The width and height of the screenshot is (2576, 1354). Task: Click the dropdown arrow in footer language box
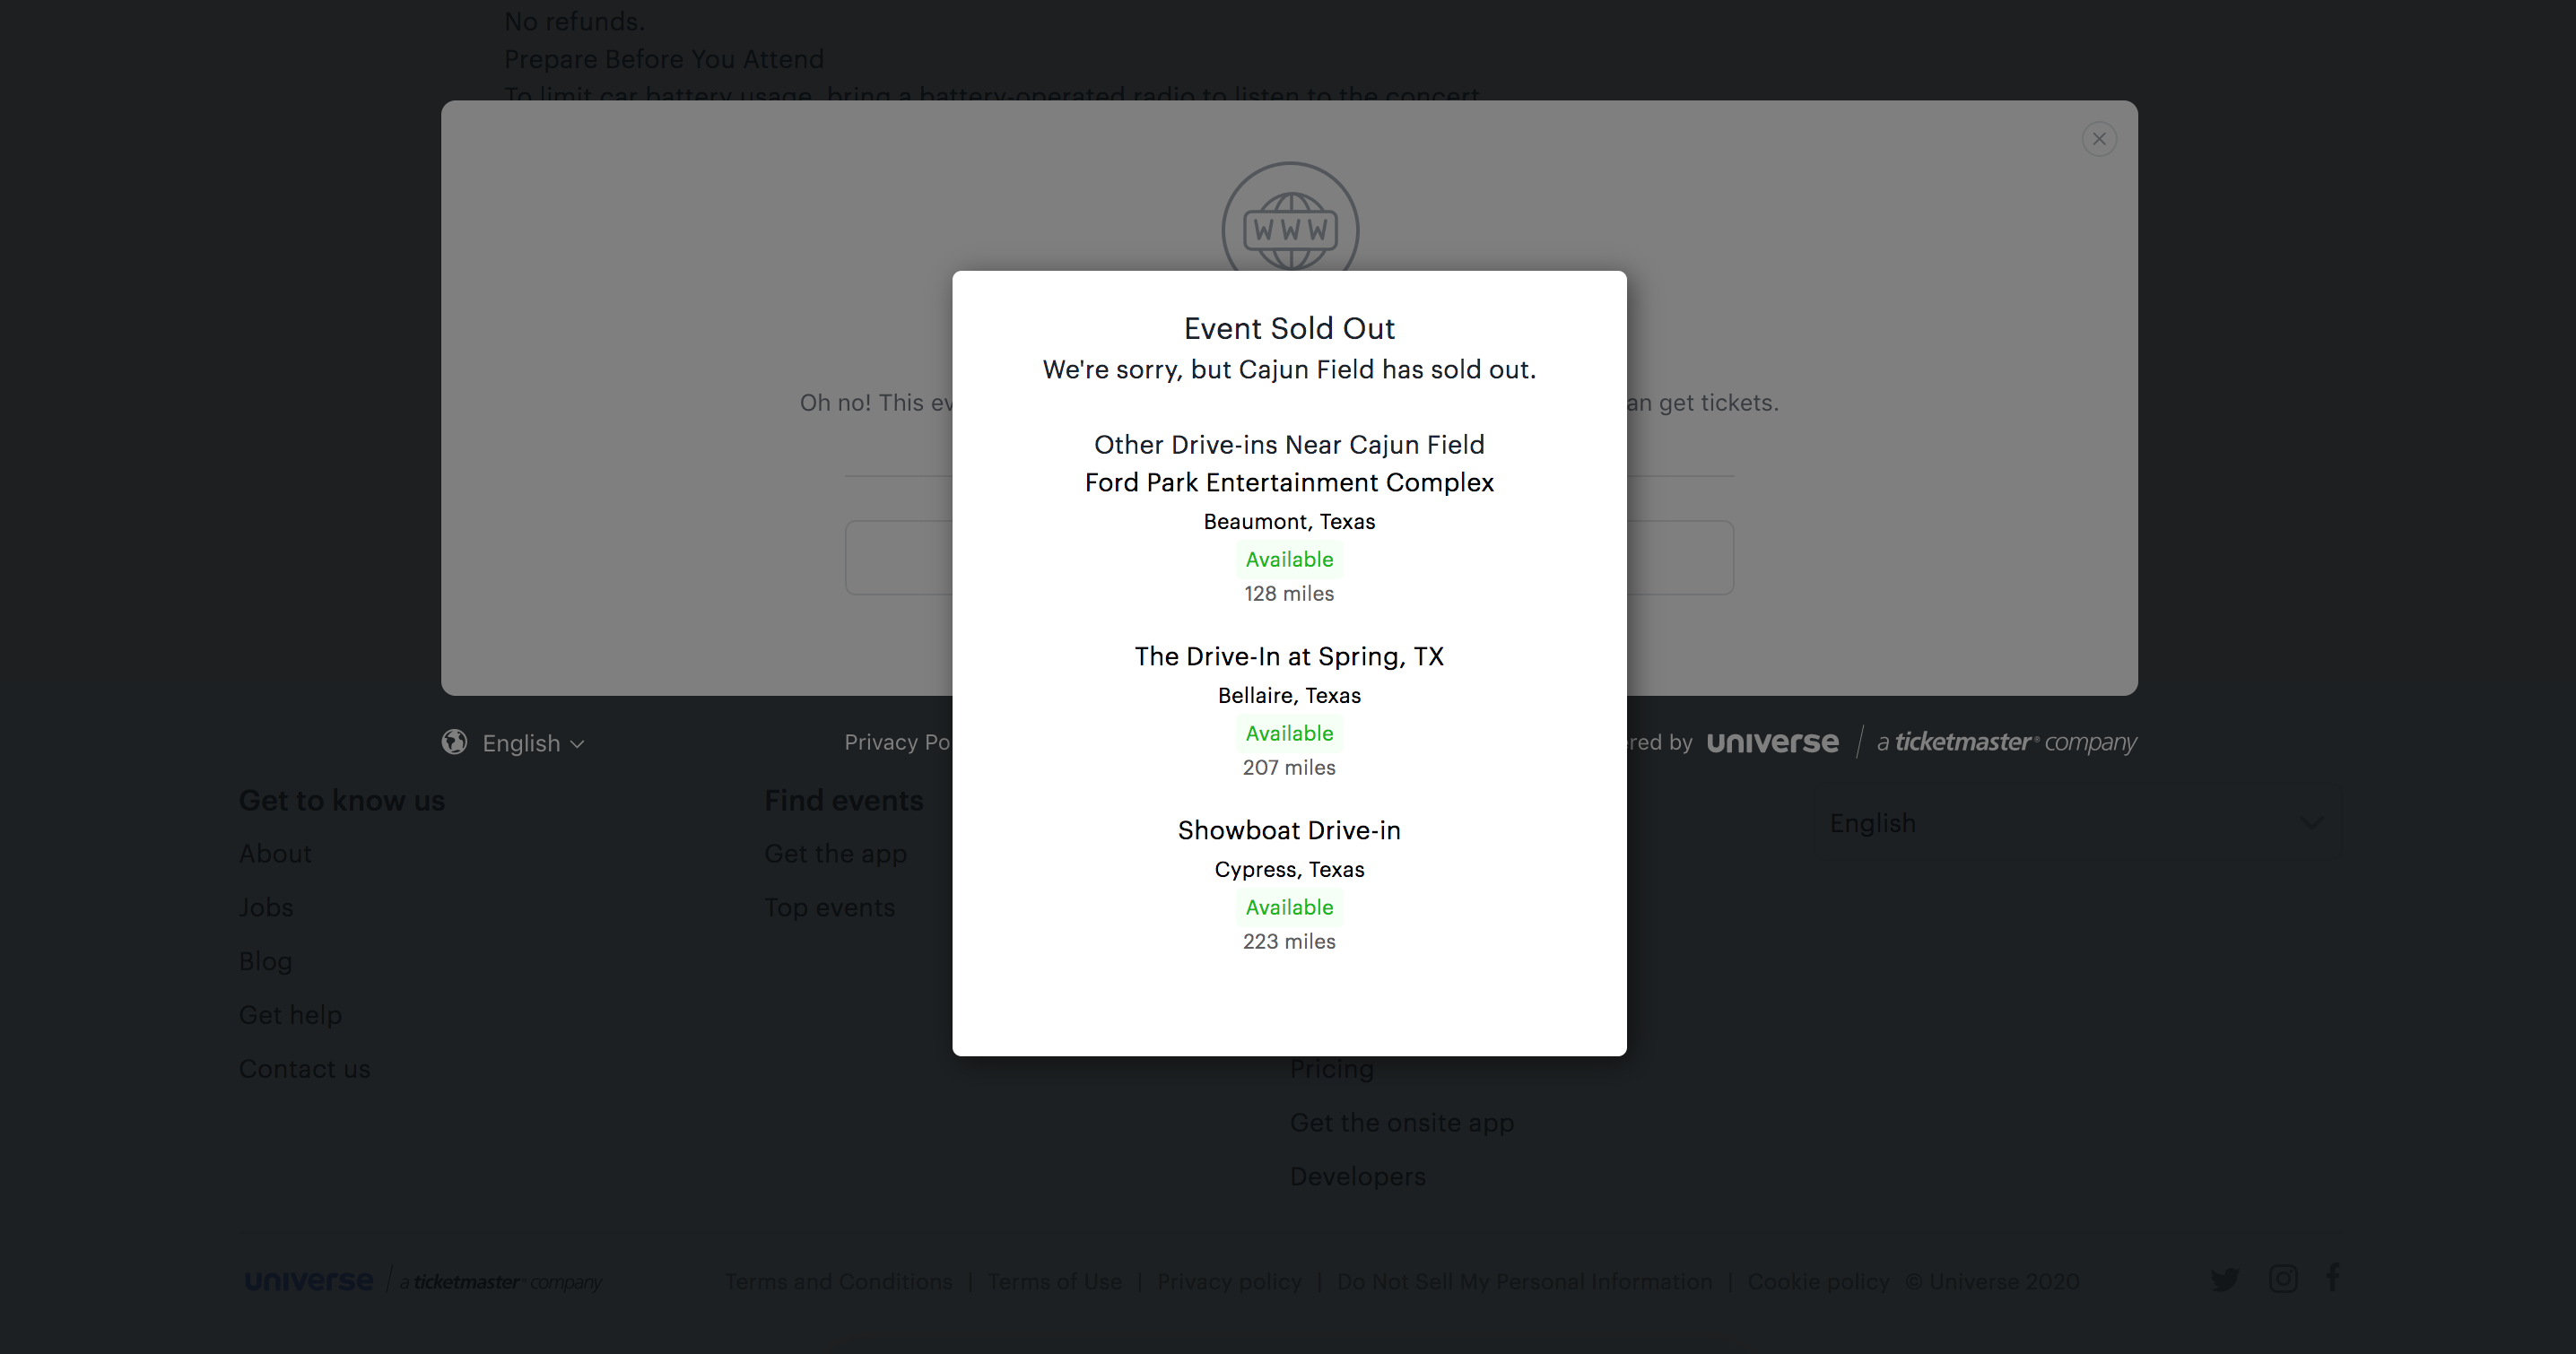coord(2311,823)
